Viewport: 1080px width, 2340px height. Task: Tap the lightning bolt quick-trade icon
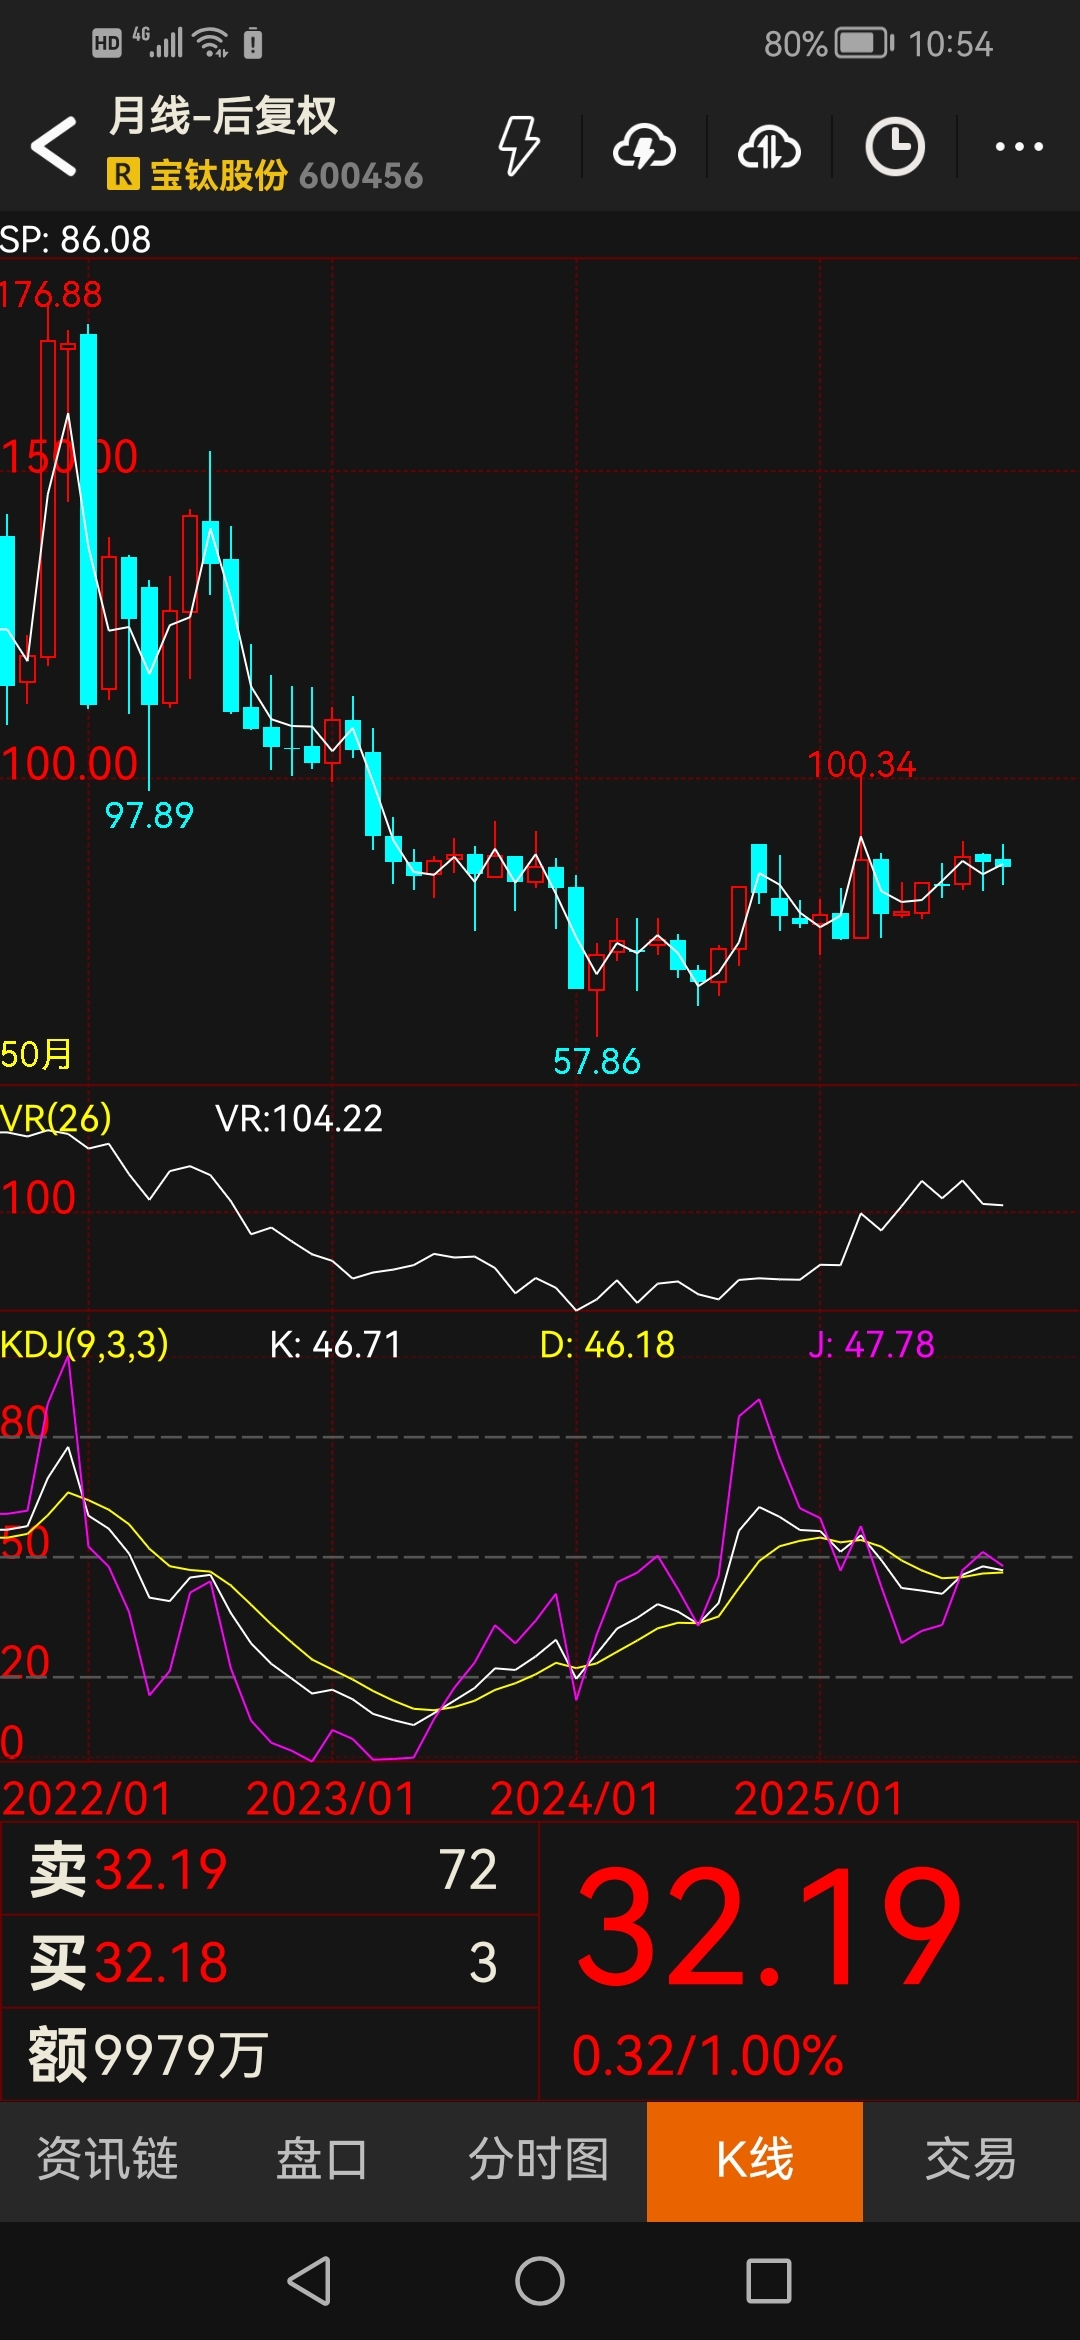[519, 146]
